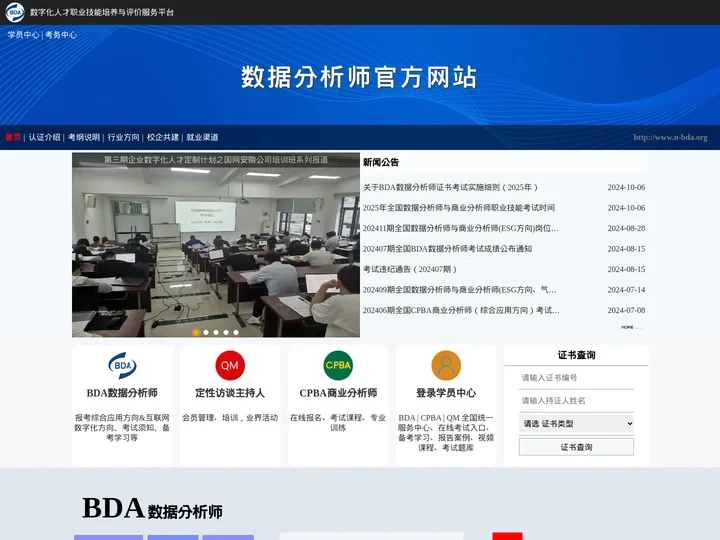Click the red QM circle icon
This screenshot has height=540, width=720.
[x=230, y=366]
